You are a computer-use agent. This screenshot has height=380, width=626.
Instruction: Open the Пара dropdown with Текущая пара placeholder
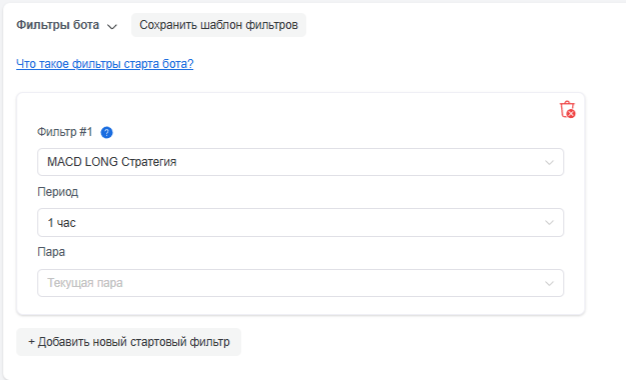300,283
